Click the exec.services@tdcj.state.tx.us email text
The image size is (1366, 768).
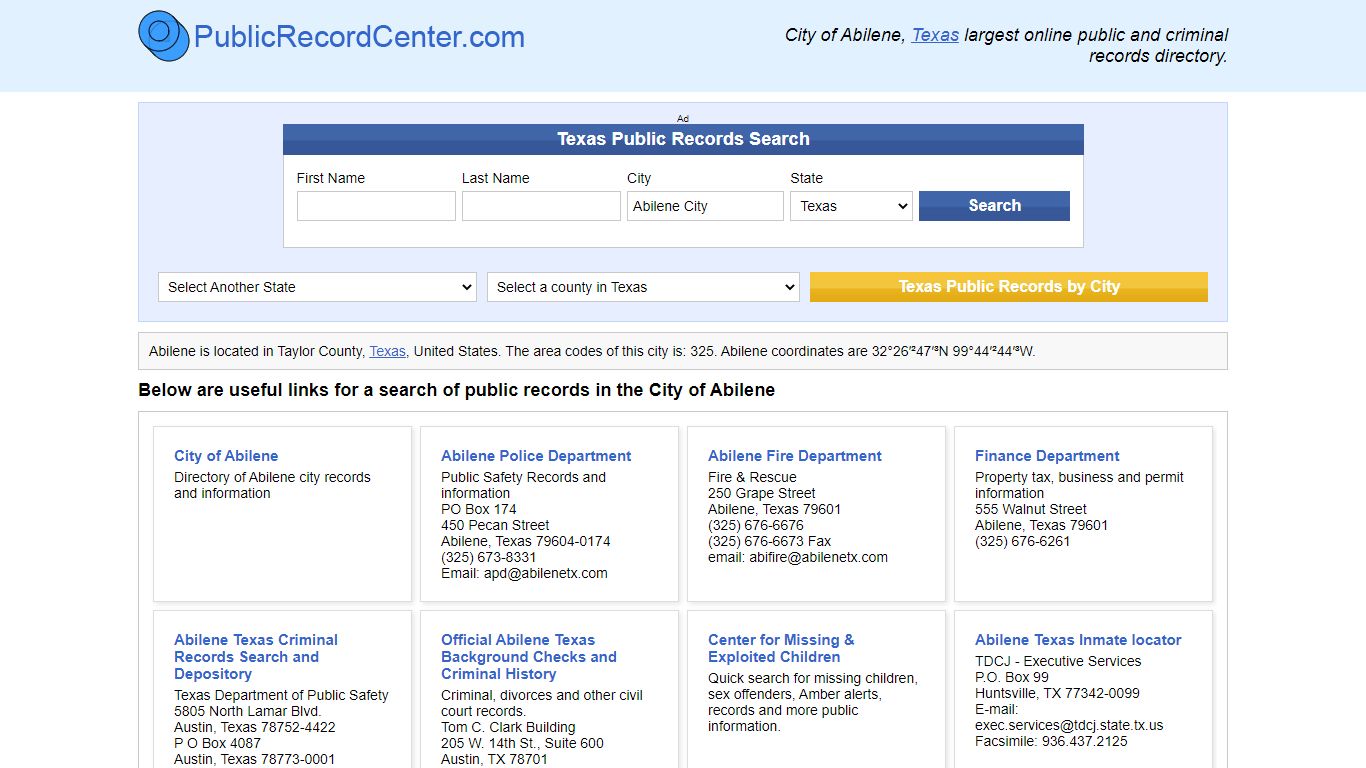tap(1069, 725)
